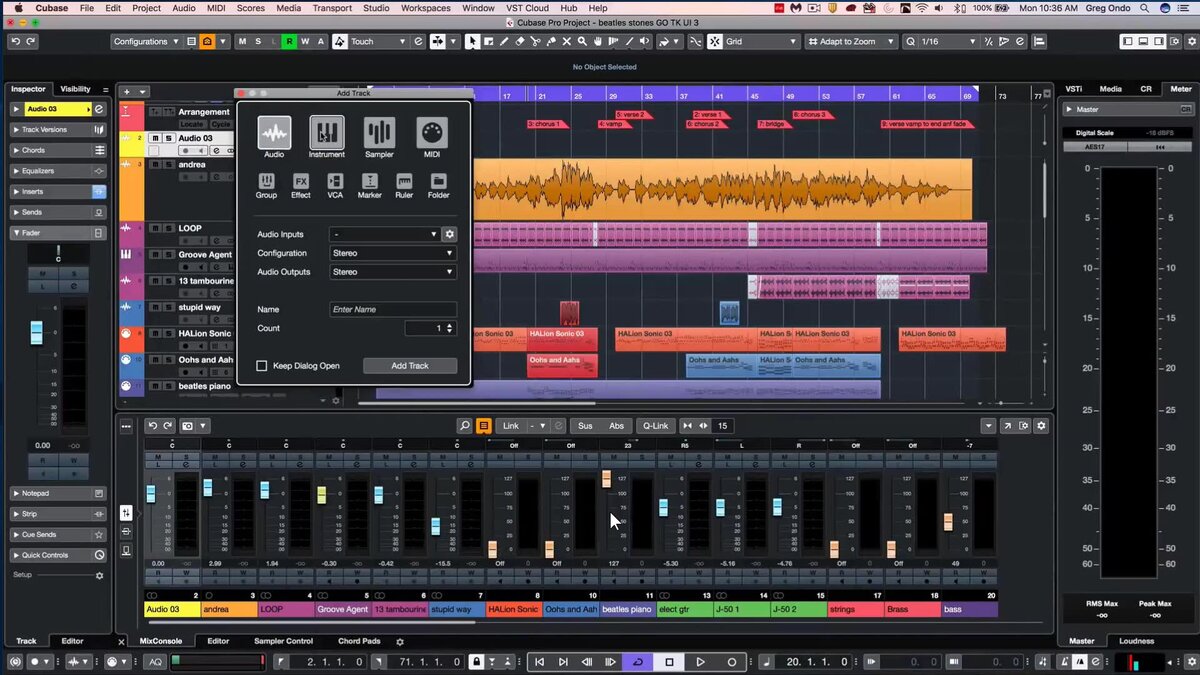Viewport: 1200px width, 675px height.
Task: Toggle the Abs button in MixConsole
Action: pyautogui.click(x=617, y=426)
